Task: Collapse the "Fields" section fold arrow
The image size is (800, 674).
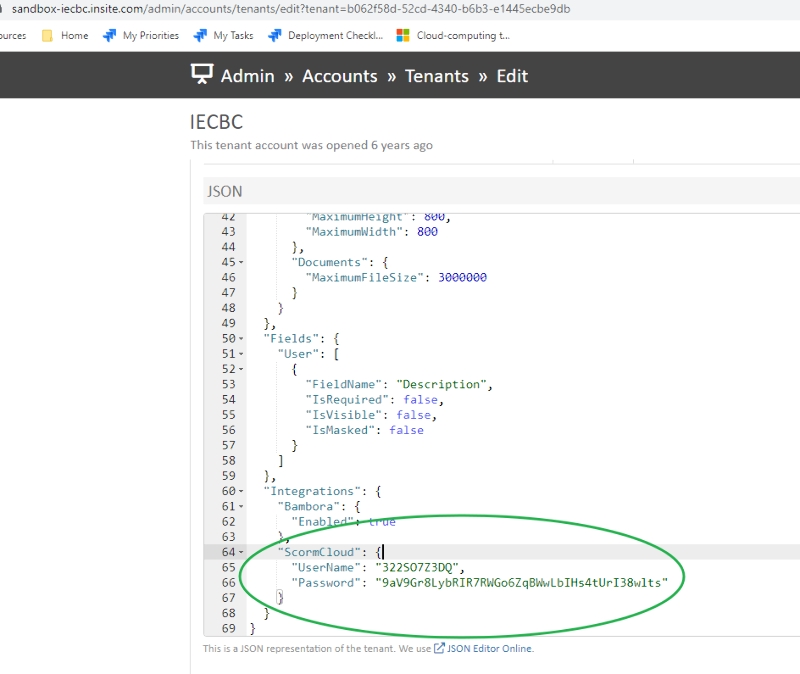Action: [241, 339]
